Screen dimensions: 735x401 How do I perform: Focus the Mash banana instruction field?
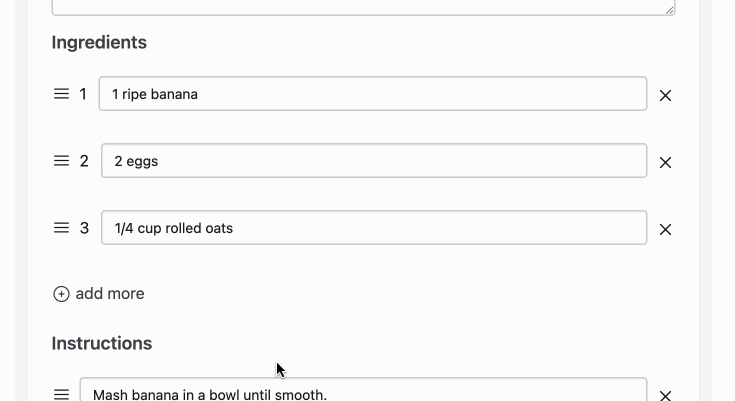click(x=363, y=390)
